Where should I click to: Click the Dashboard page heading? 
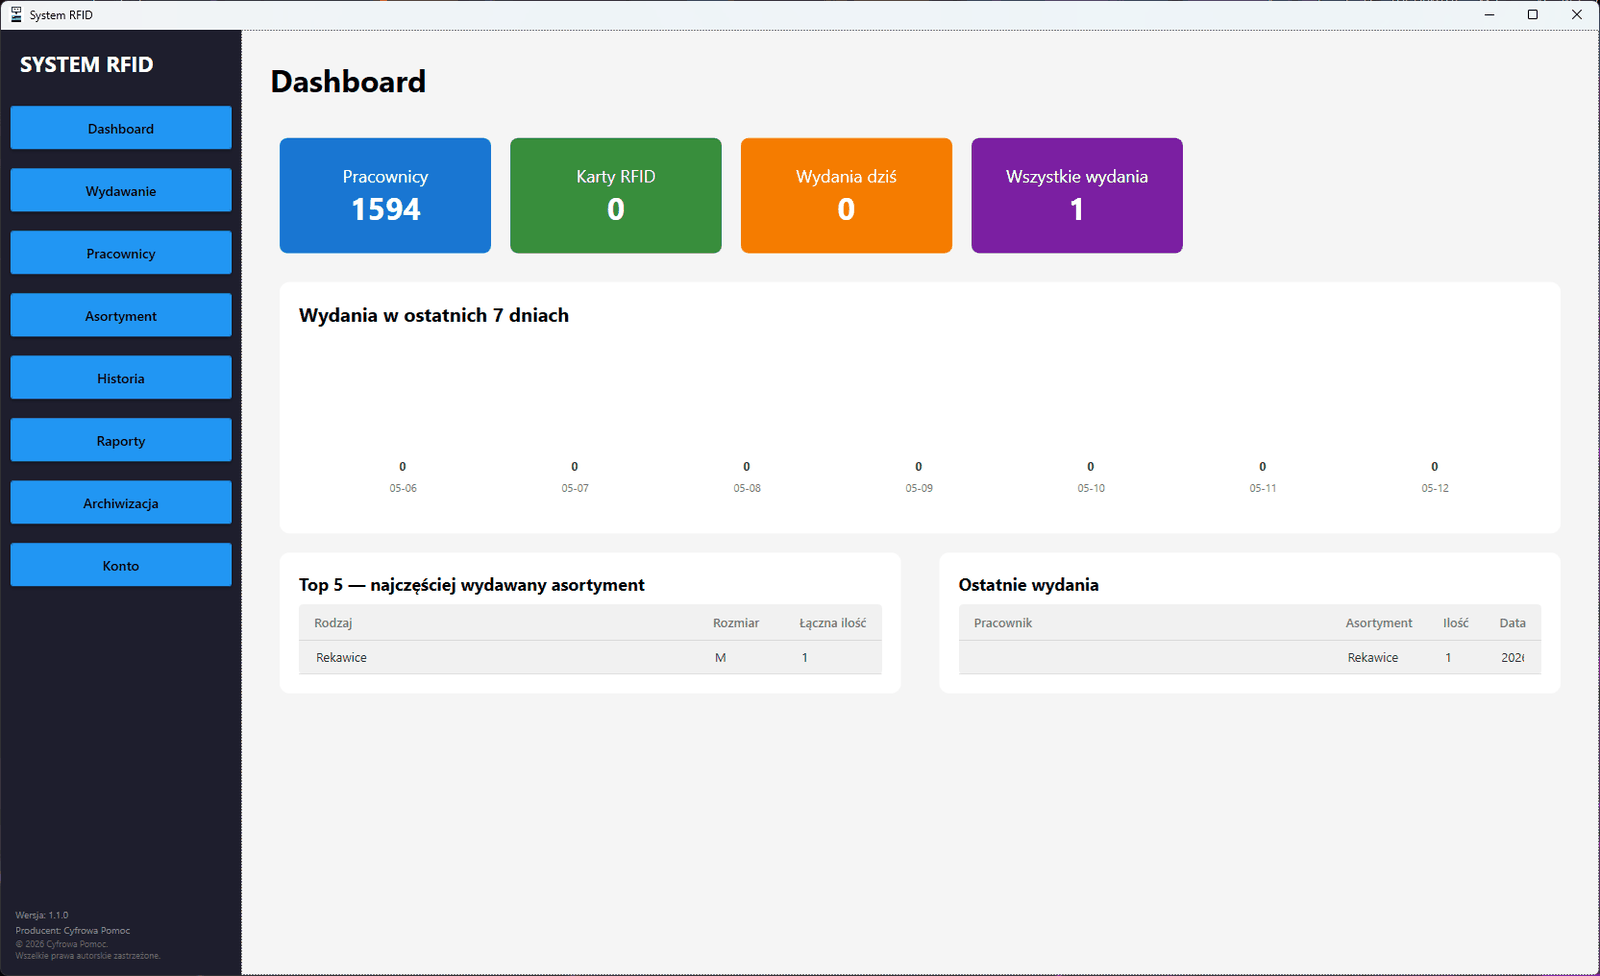tap(348, 81)
